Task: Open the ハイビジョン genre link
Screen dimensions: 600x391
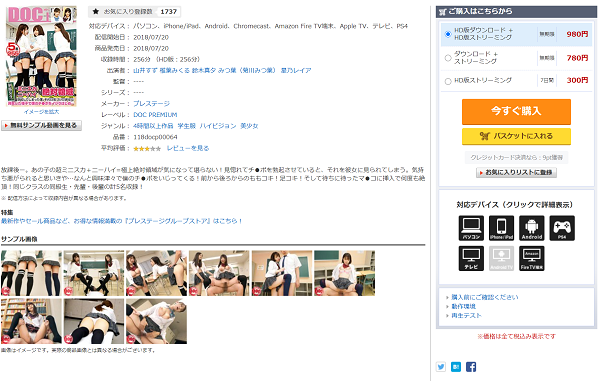Action: pyautogui.click(x=218, y=126)
